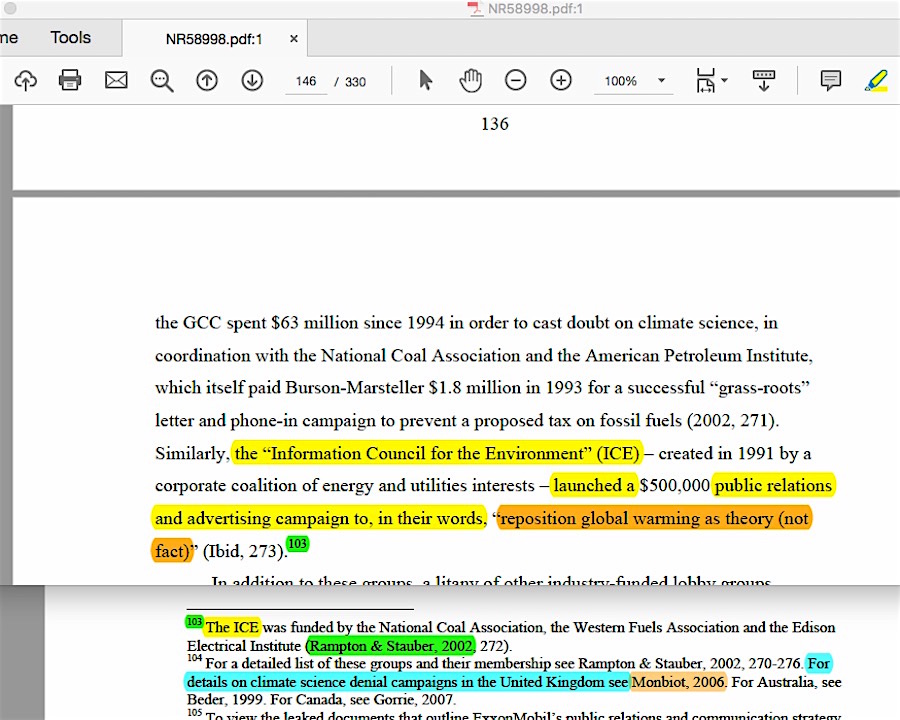Zoom in with the plus button
Viewport: 900px width, 720px height.
pyautogui.click(x=561, y=81)
